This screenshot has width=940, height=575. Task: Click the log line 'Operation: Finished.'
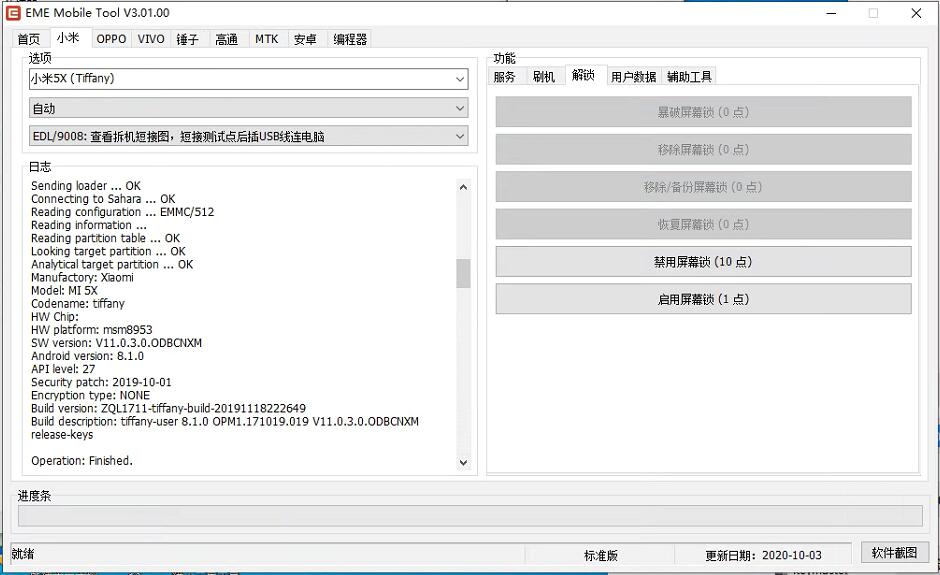(82, 461)
